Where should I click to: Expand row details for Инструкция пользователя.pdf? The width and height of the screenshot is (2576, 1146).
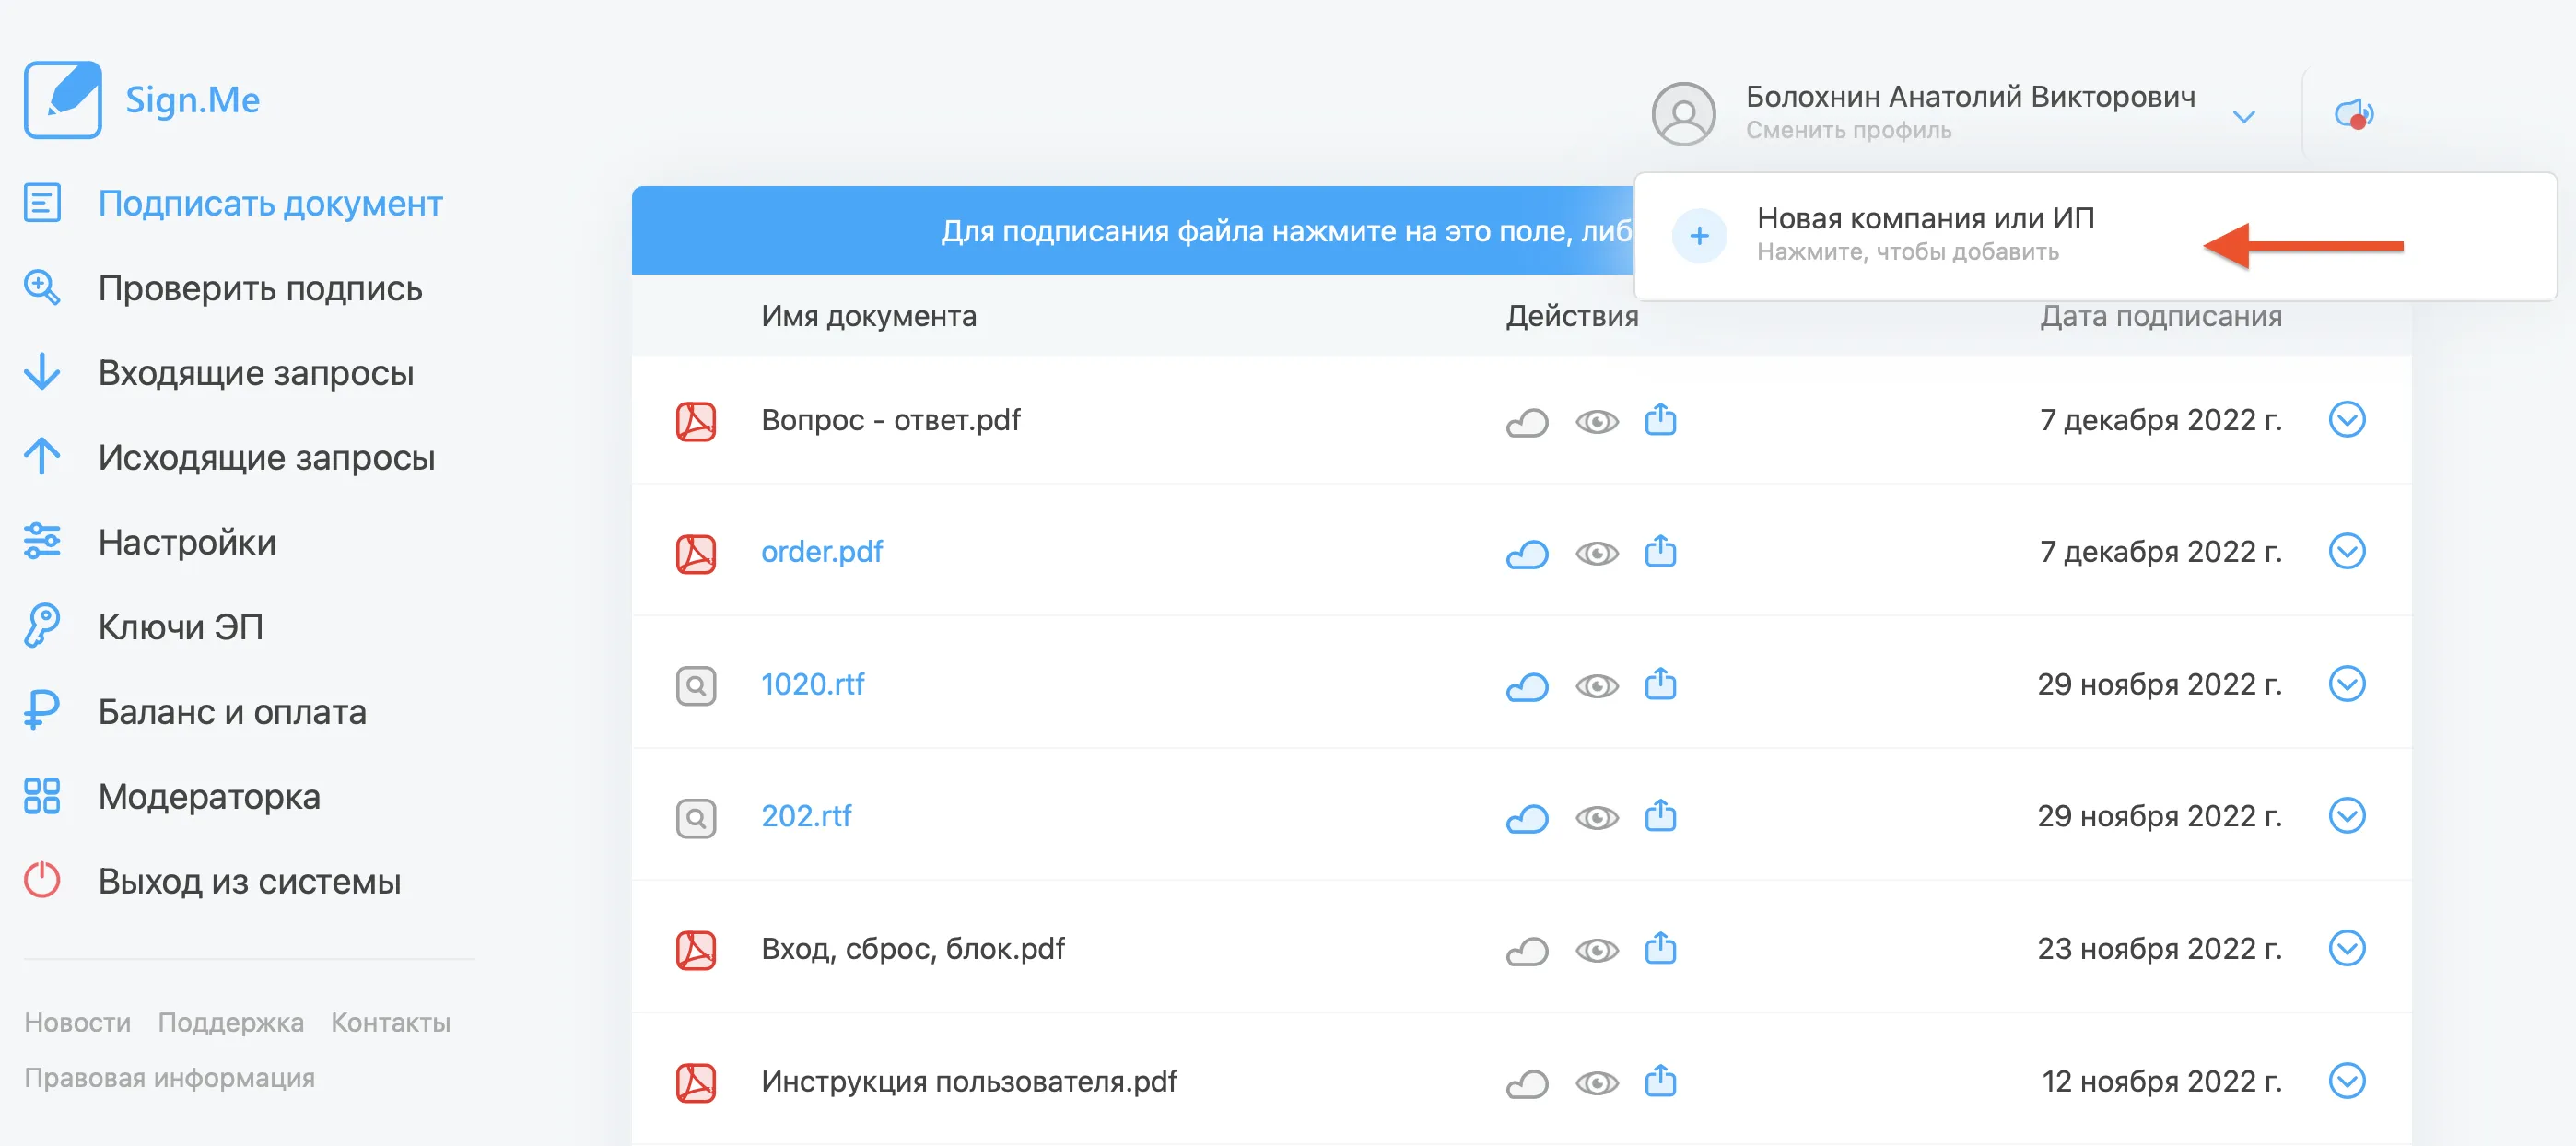[2346, 1081]
